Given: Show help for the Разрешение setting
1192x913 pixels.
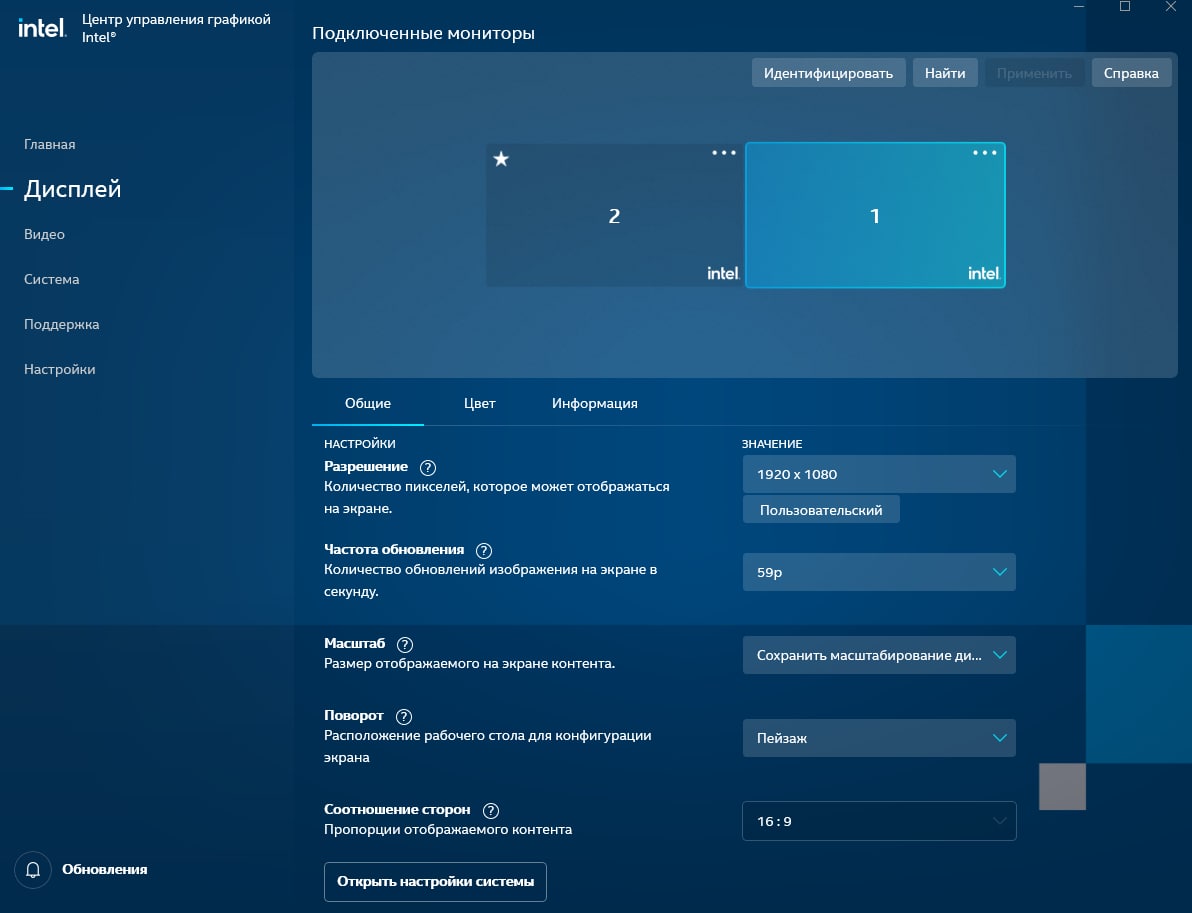Looking at the screenshot, I should tap(428, 468).
